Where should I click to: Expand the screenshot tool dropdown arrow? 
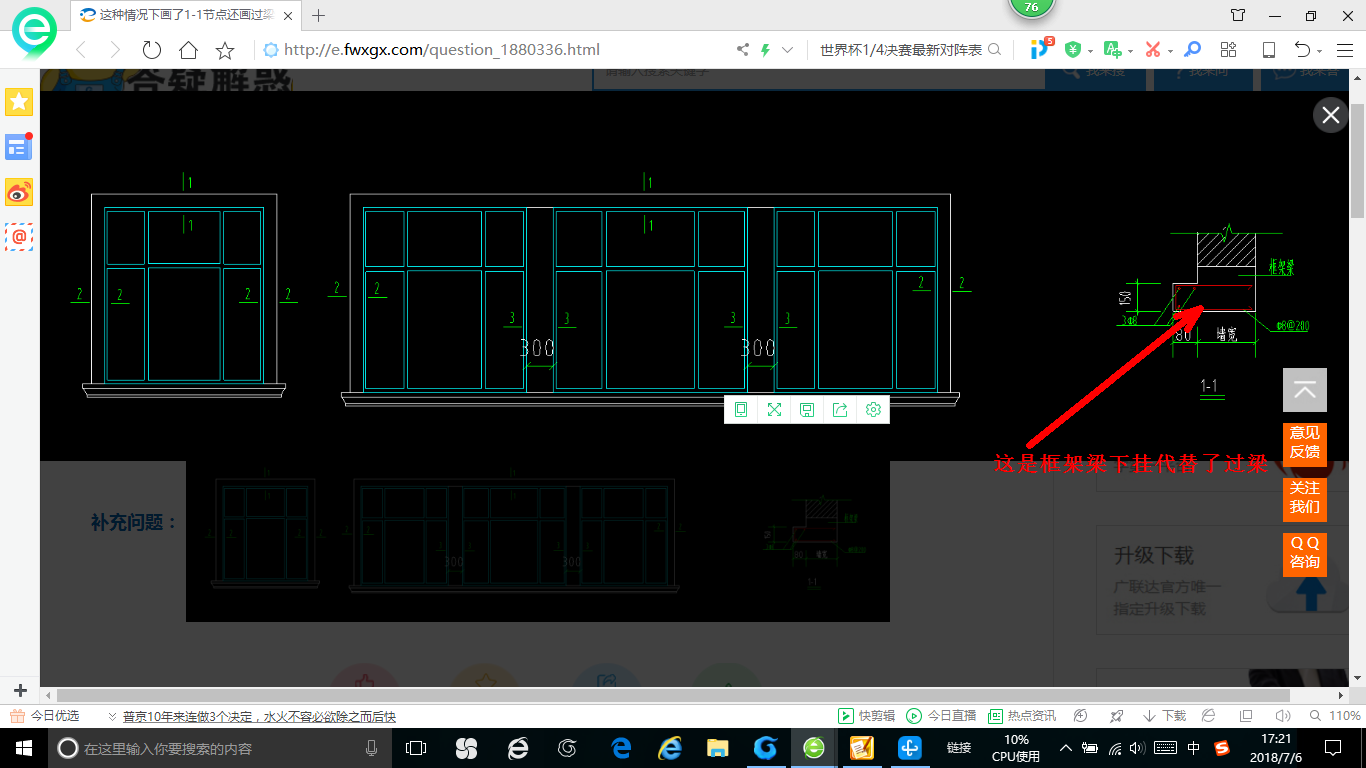[1170, 51]
